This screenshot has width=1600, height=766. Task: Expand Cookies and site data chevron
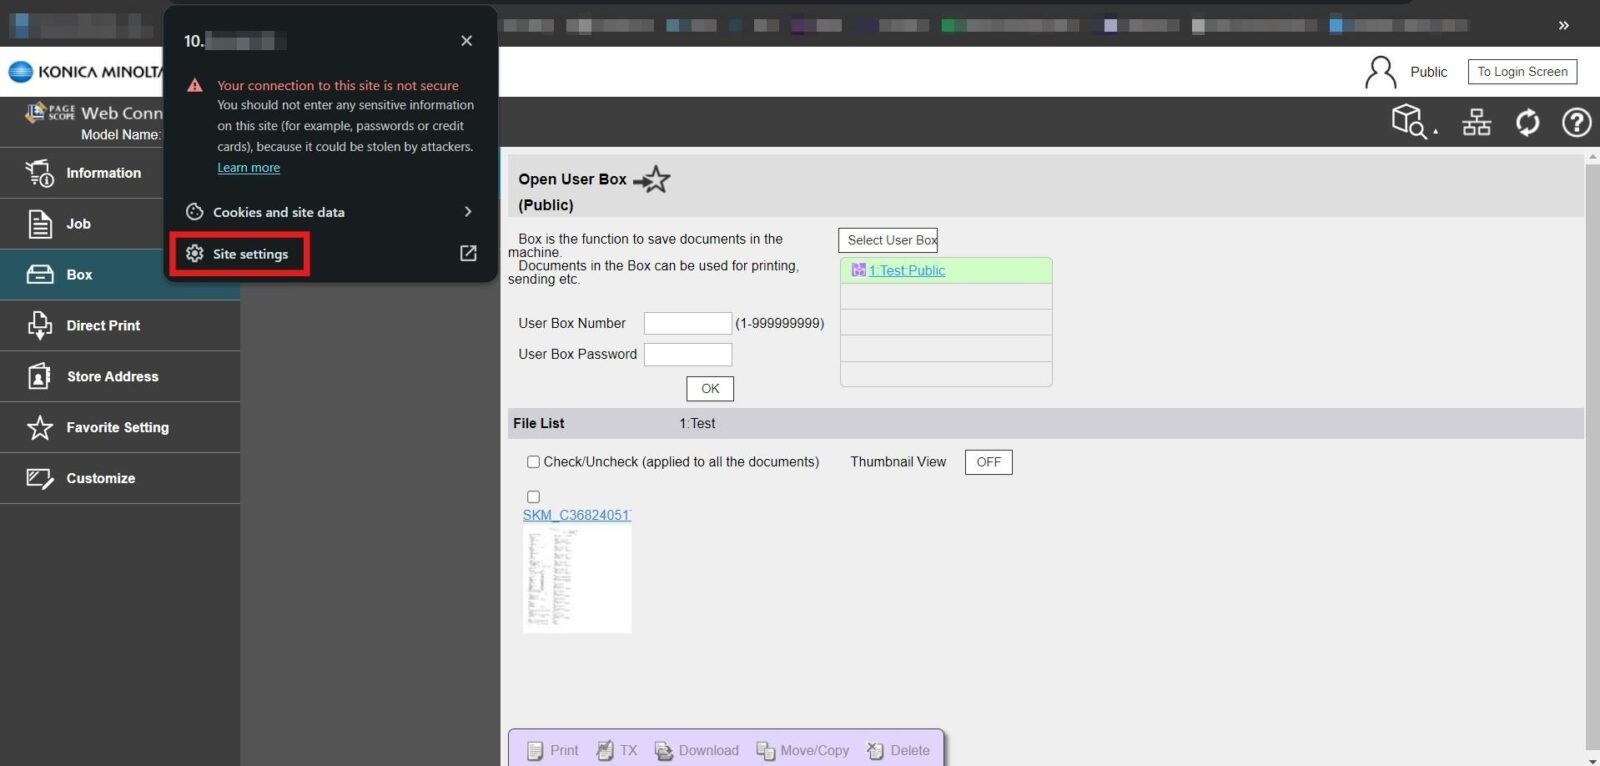click(x=467, y=212)
